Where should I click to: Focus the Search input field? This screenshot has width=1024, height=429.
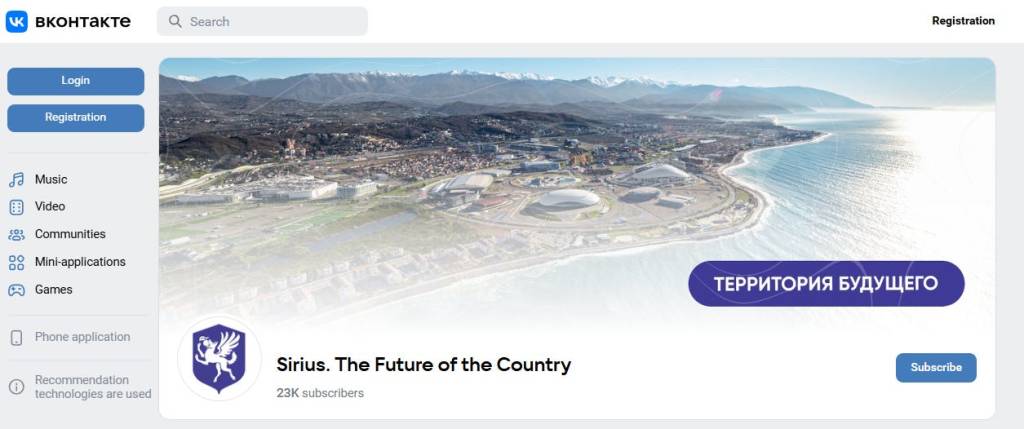[x=270, y=21]
